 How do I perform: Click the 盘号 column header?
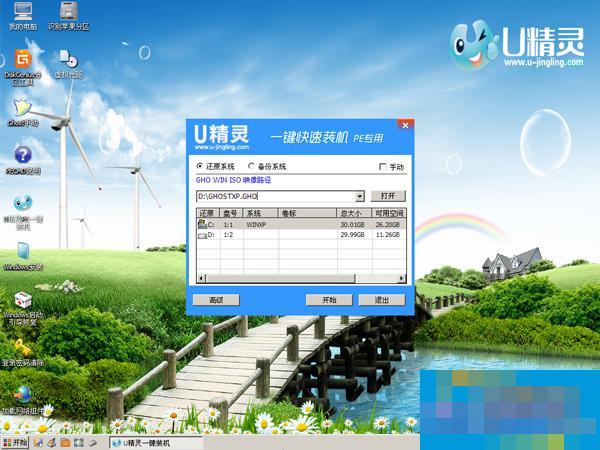tap(232, 213)
